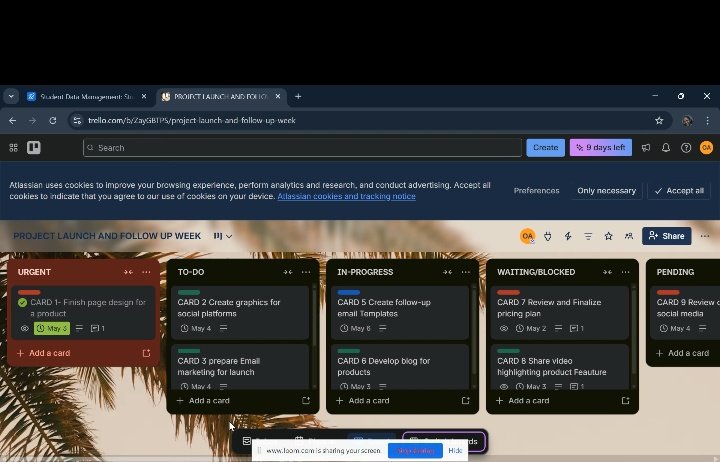Open the Power-Ups plug icon
The height and width of the screenshot is (462, 720).
pyautogui.click(x=547, y=236)
